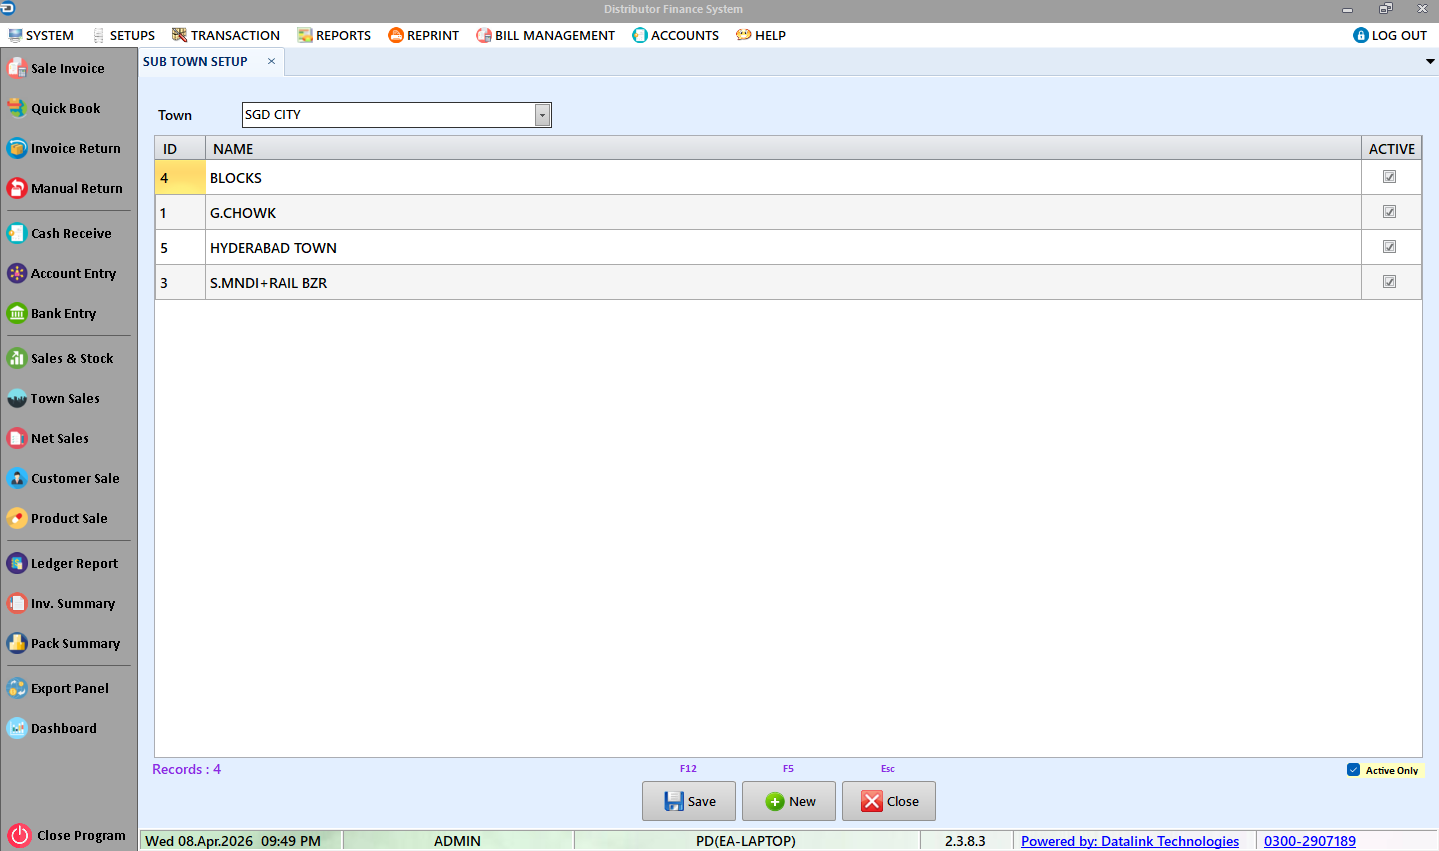Uncheck Active for HYDERABAD TOWN row

pos(1389,247)
